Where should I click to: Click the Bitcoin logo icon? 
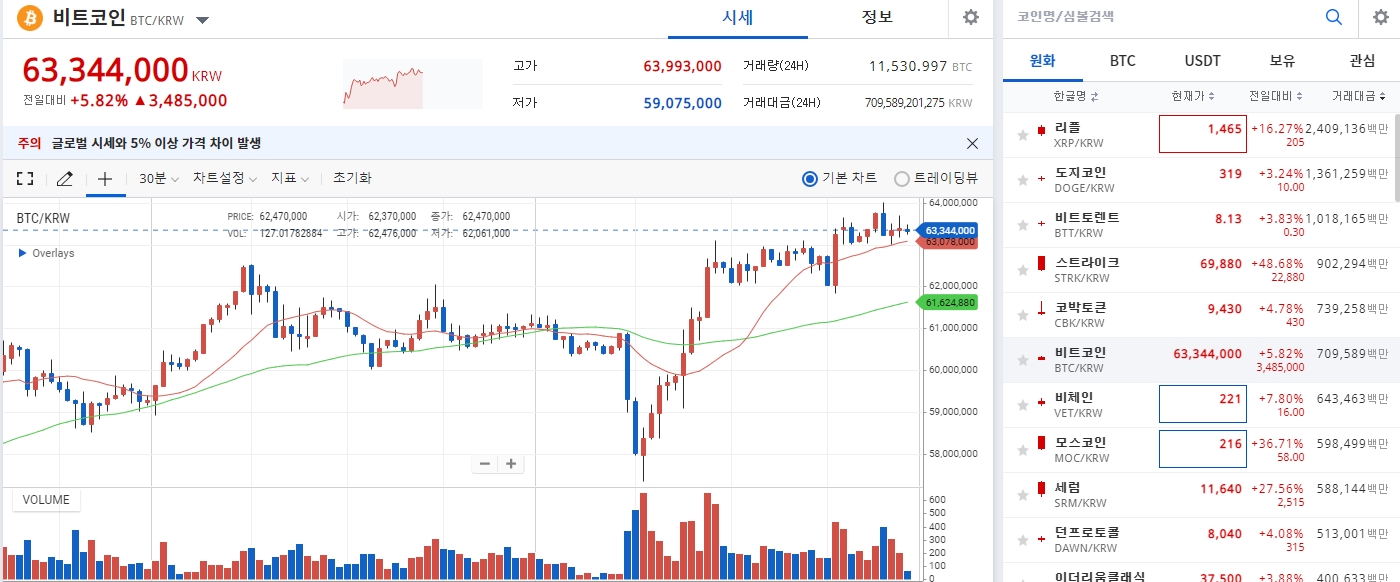coord(30,18)
